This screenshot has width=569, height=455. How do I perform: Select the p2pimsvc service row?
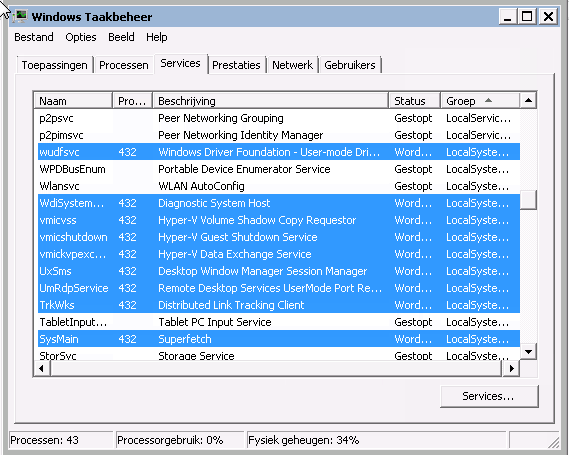coord(278,135)
